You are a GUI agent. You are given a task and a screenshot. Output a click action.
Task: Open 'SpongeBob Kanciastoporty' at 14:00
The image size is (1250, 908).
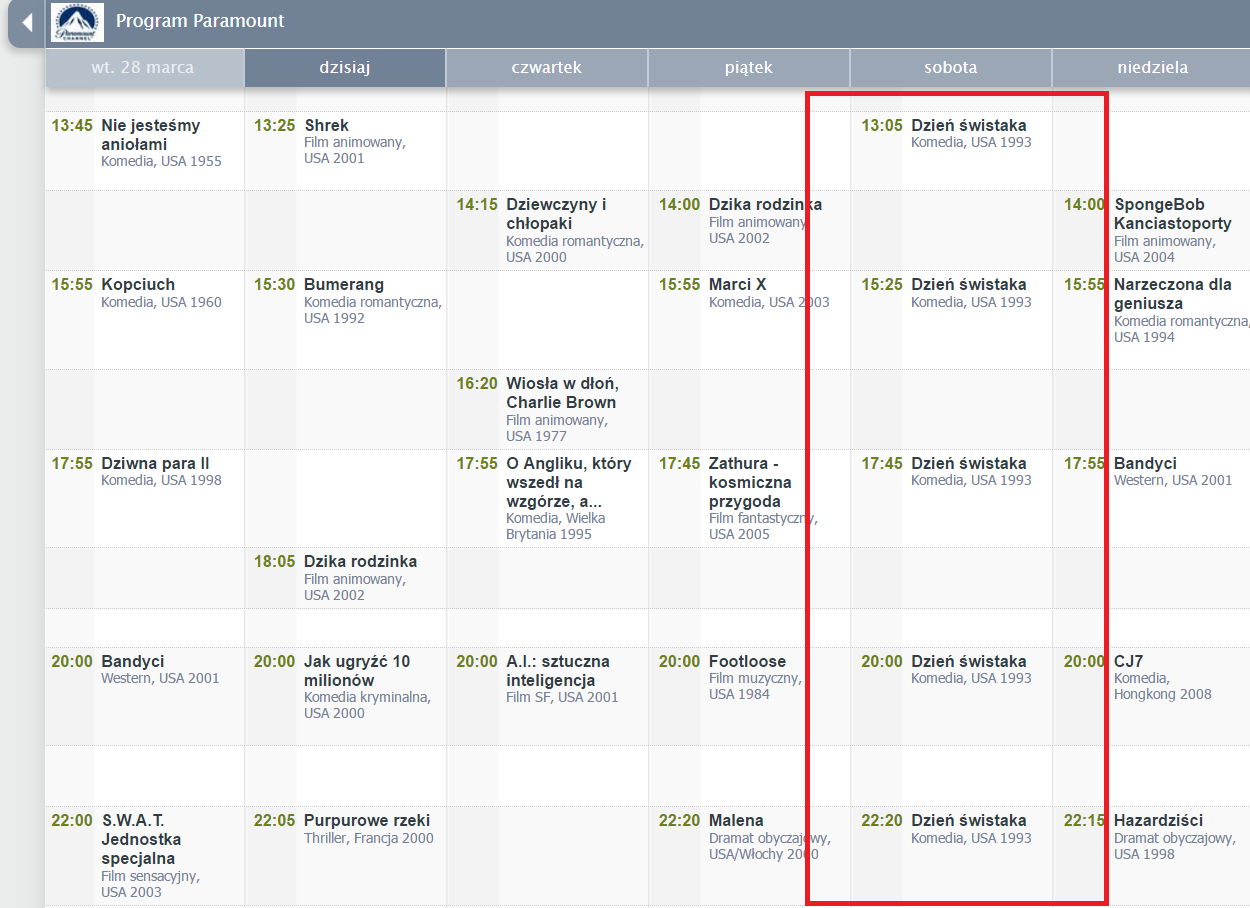(1173, 214)
